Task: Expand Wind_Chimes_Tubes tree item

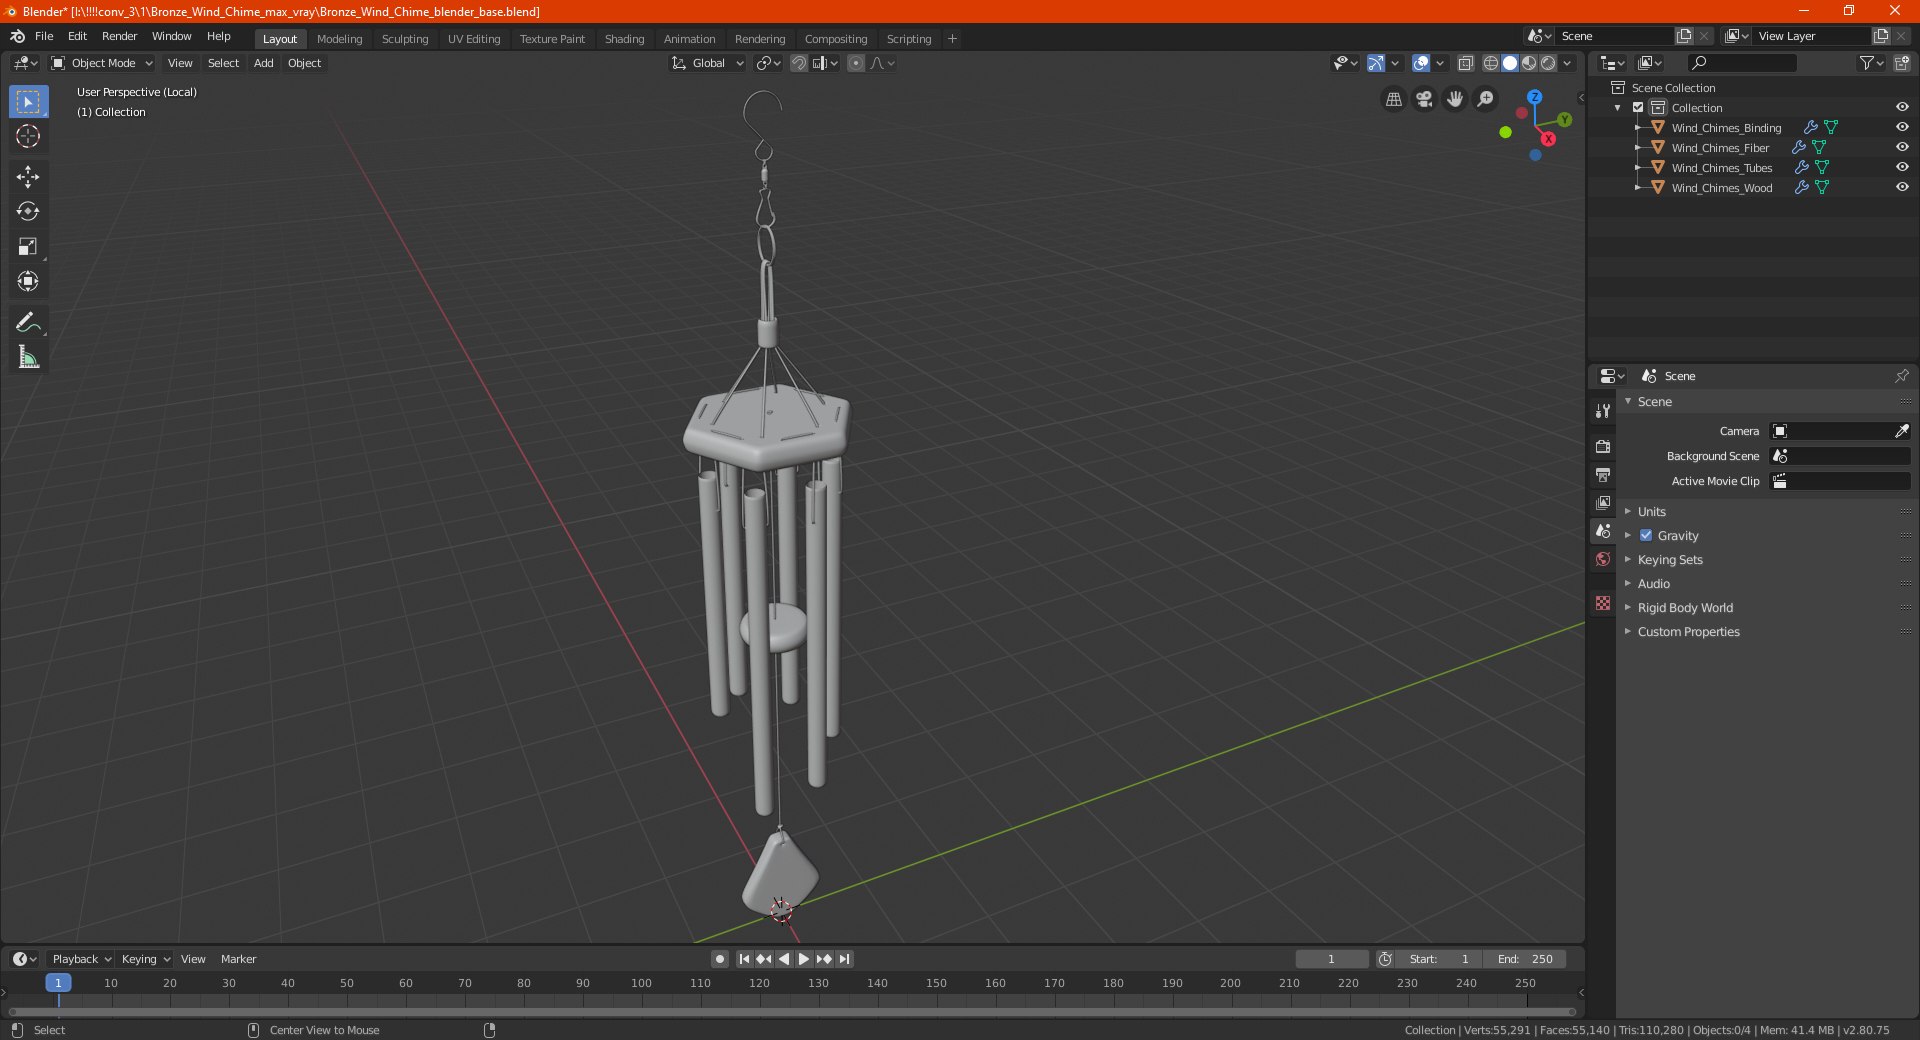Action: click(x=1637, y=167)
